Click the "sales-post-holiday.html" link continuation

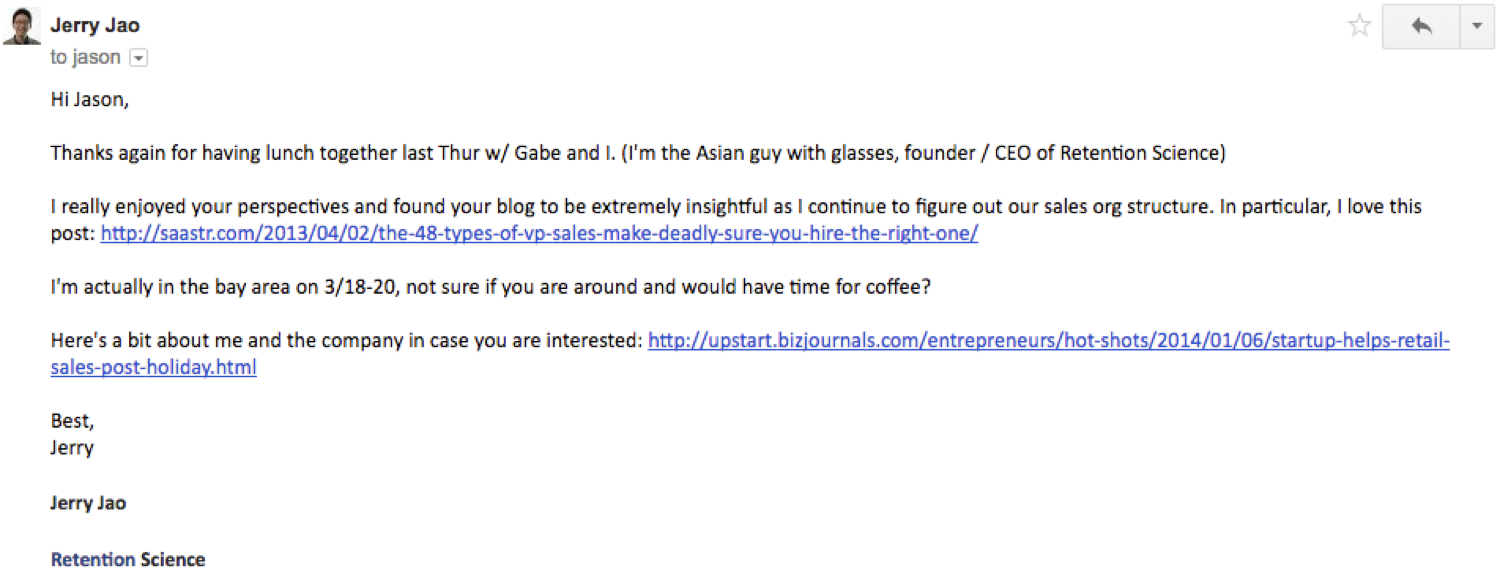pyautogui.click(x=153, y=367)
